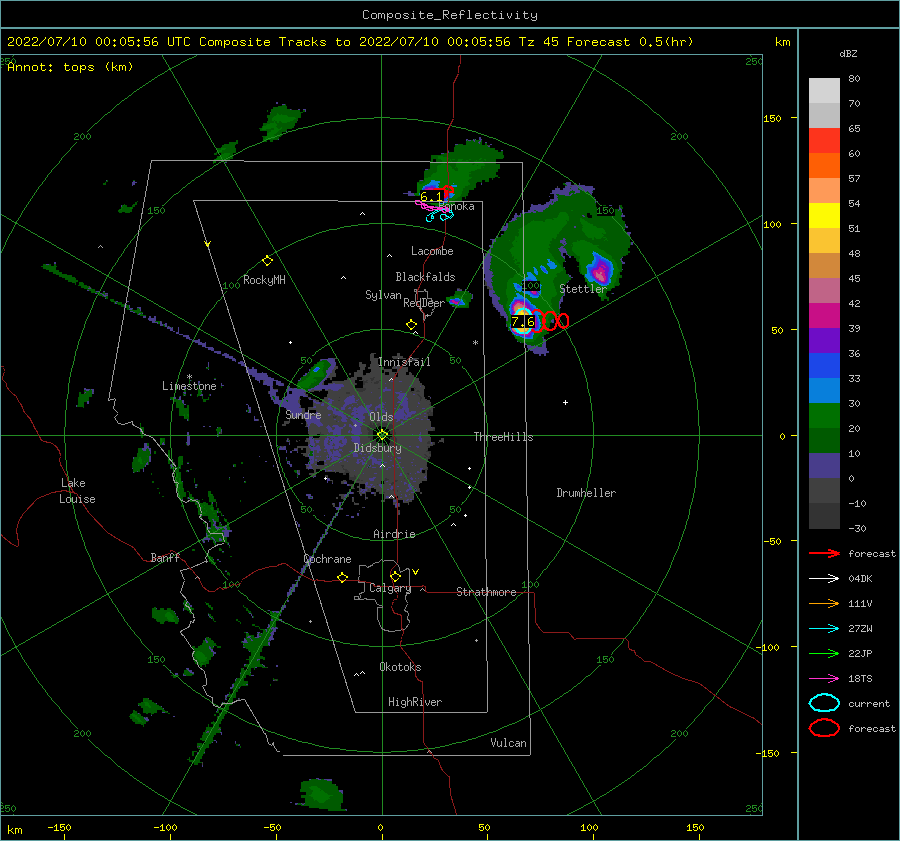Click the cyan current ellipse in legend

pos(824,703)
